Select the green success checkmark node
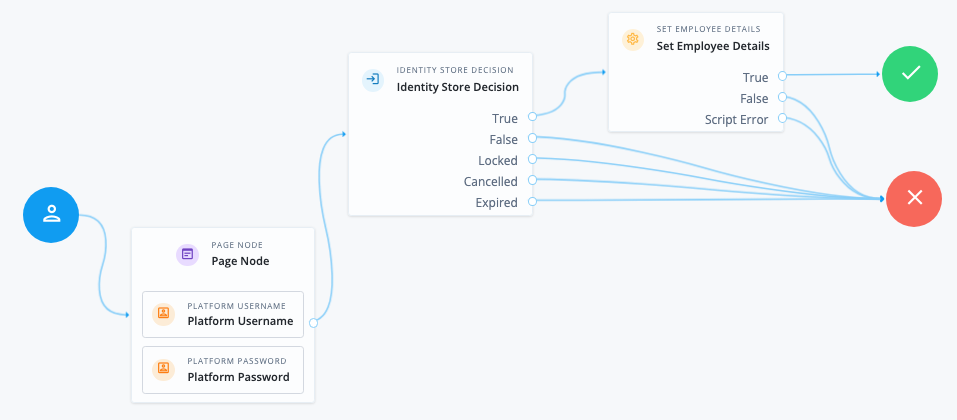This screenshot has height=420, width=957. pos(910,74)
